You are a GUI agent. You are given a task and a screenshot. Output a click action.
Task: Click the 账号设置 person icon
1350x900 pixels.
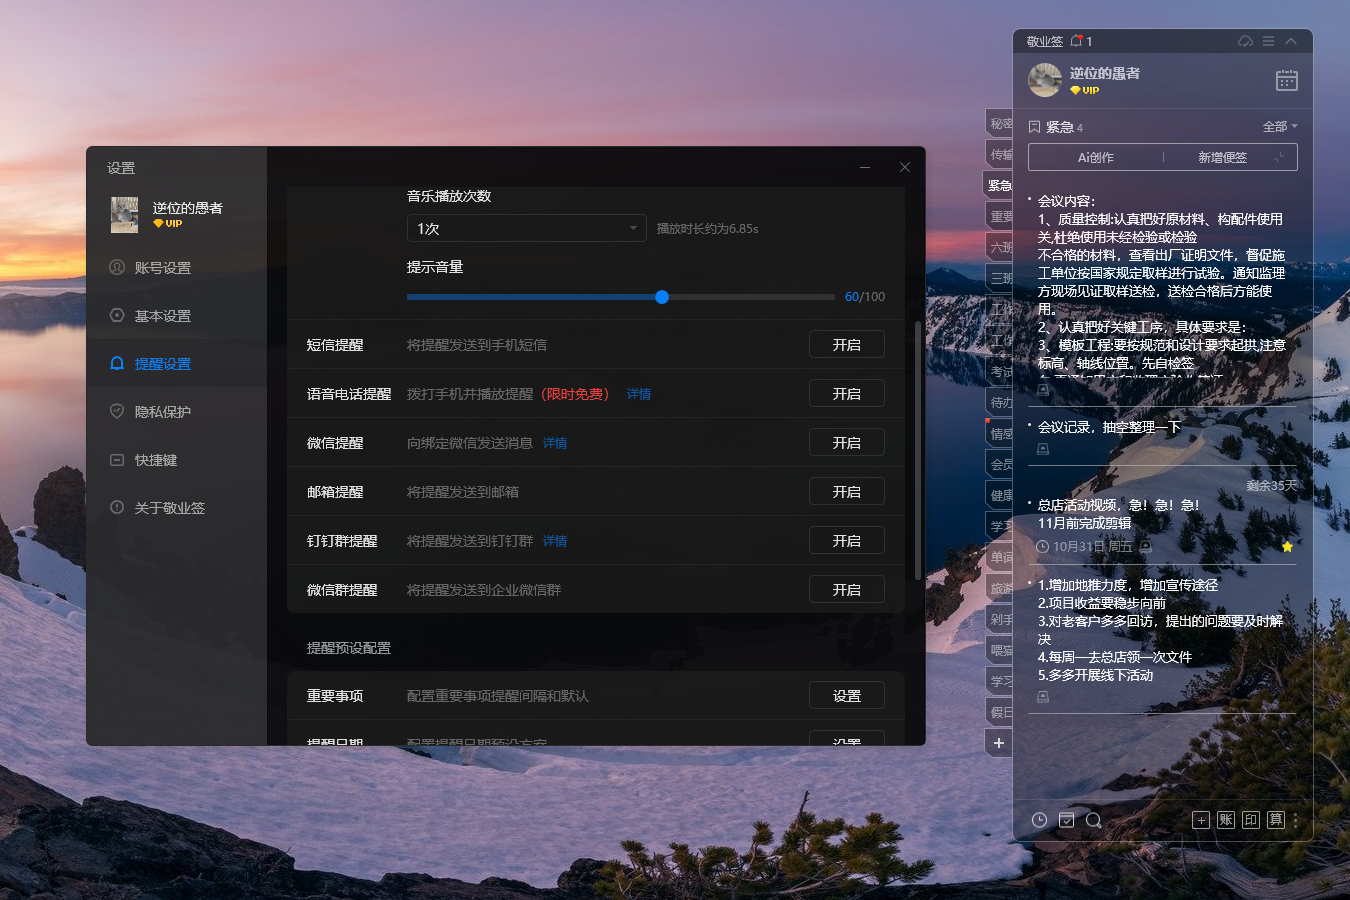(117, 267)
